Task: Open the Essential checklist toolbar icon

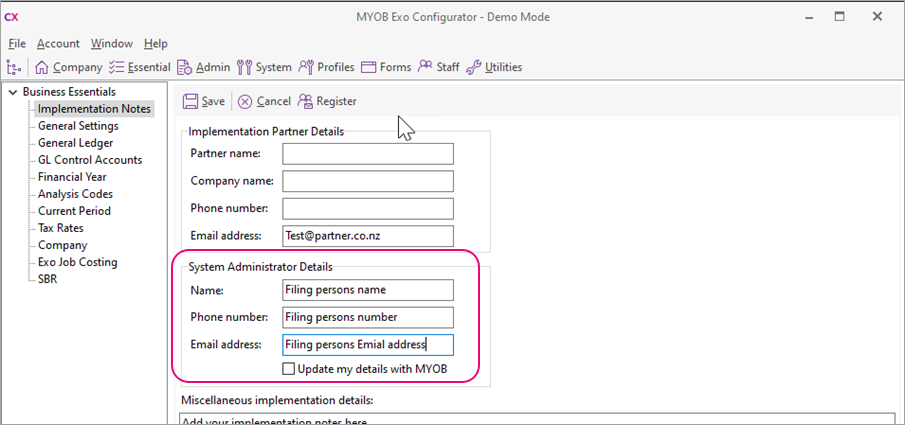Action: click(x=117, y=67)
